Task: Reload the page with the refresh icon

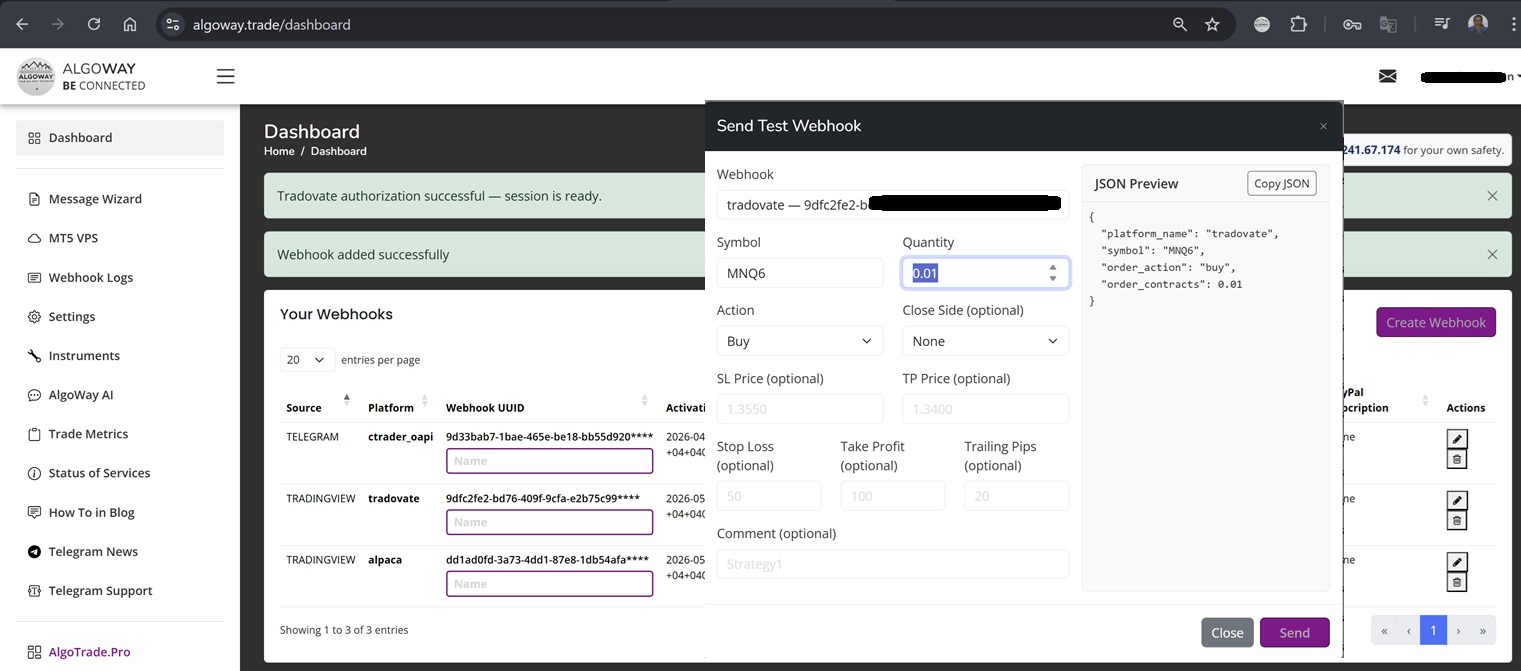Action: [x=94, y=24]
